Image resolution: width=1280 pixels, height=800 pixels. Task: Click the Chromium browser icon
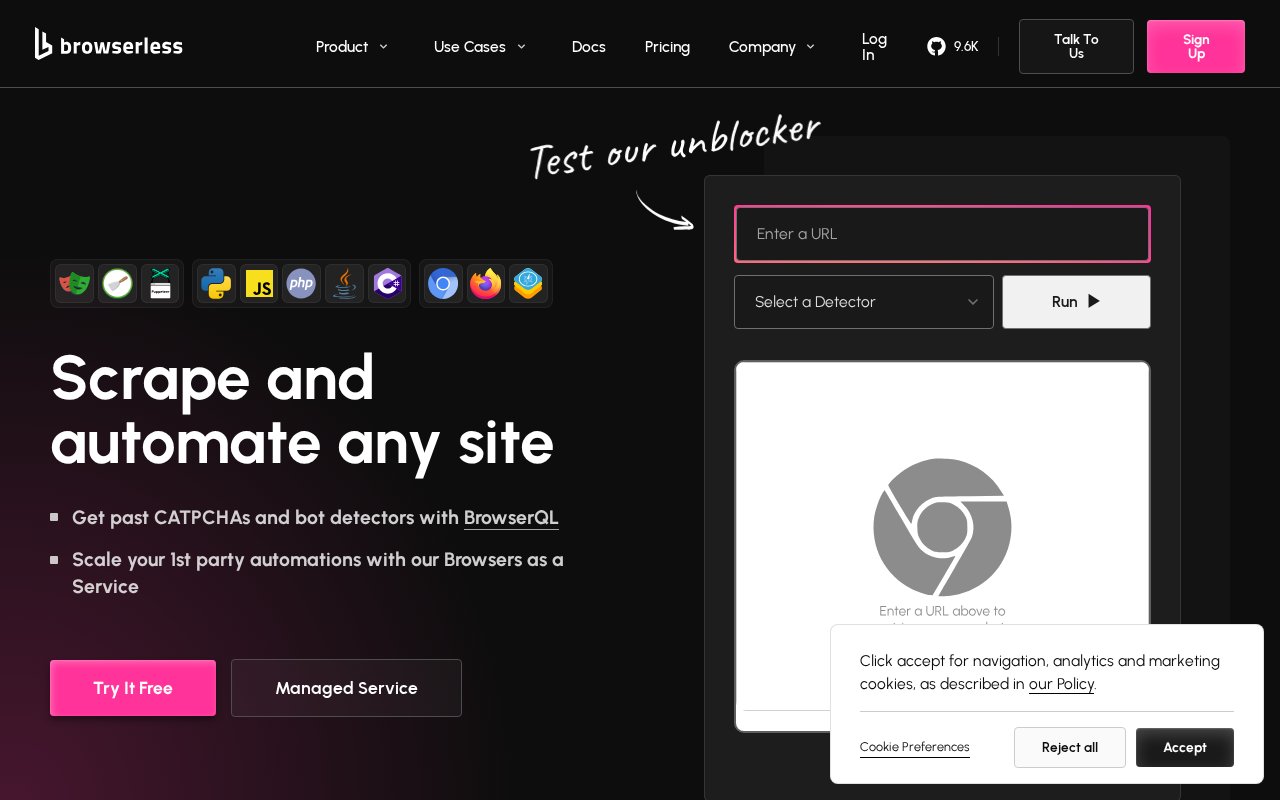pos(443,284)
